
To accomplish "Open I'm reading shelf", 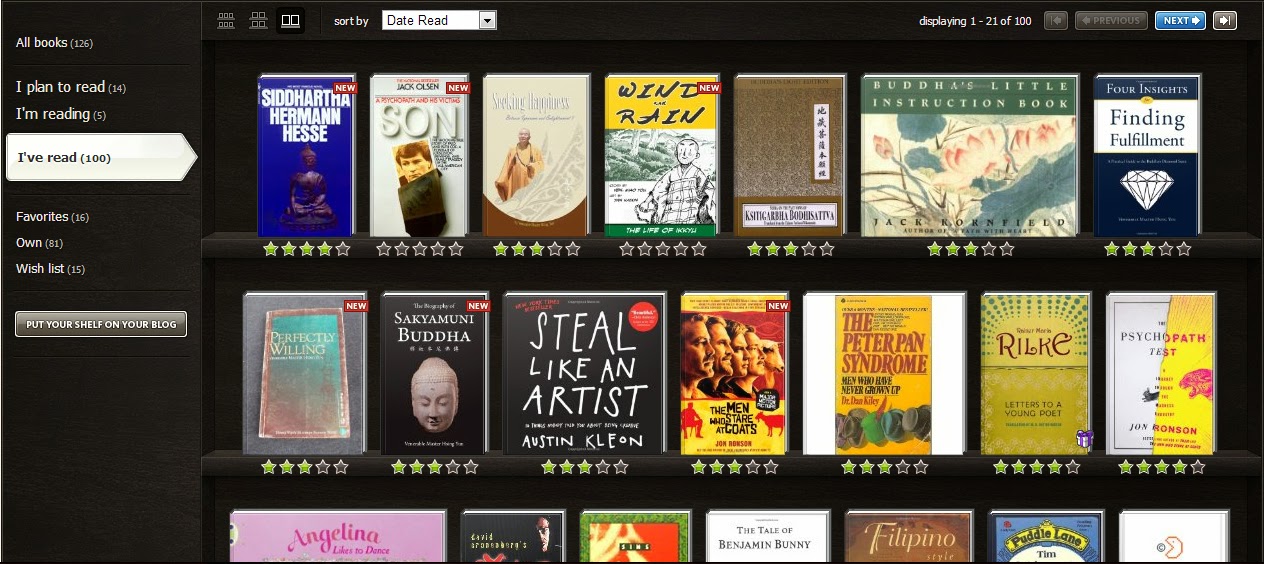I will (61, 114).
